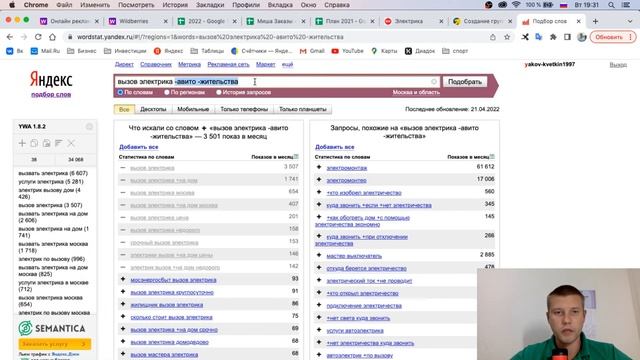
Task: Open the 'Метрика' link
Action: (189, 64)
